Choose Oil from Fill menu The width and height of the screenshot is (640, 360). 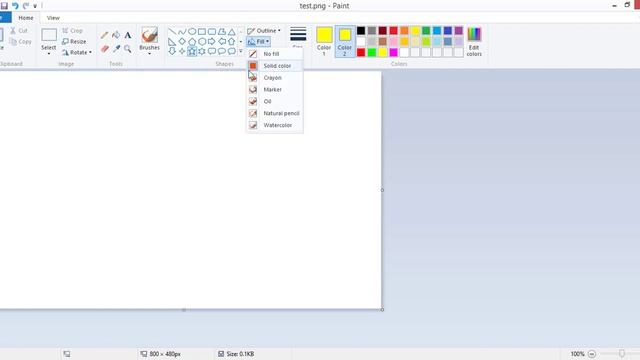275,101
